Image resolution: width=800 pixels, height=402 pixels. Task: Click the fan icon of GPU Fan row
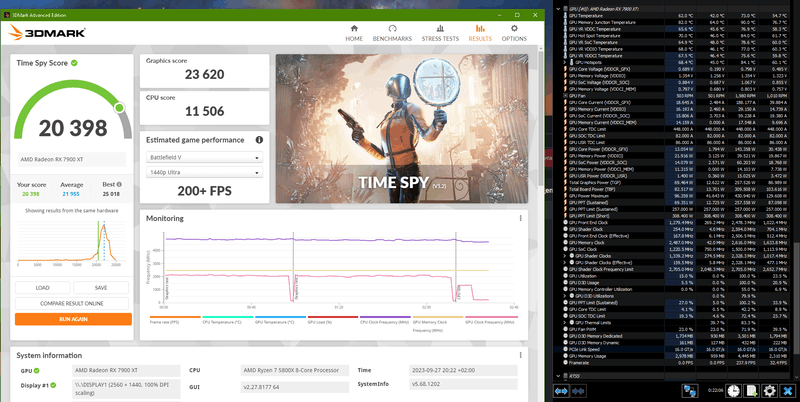pos(565,95)
